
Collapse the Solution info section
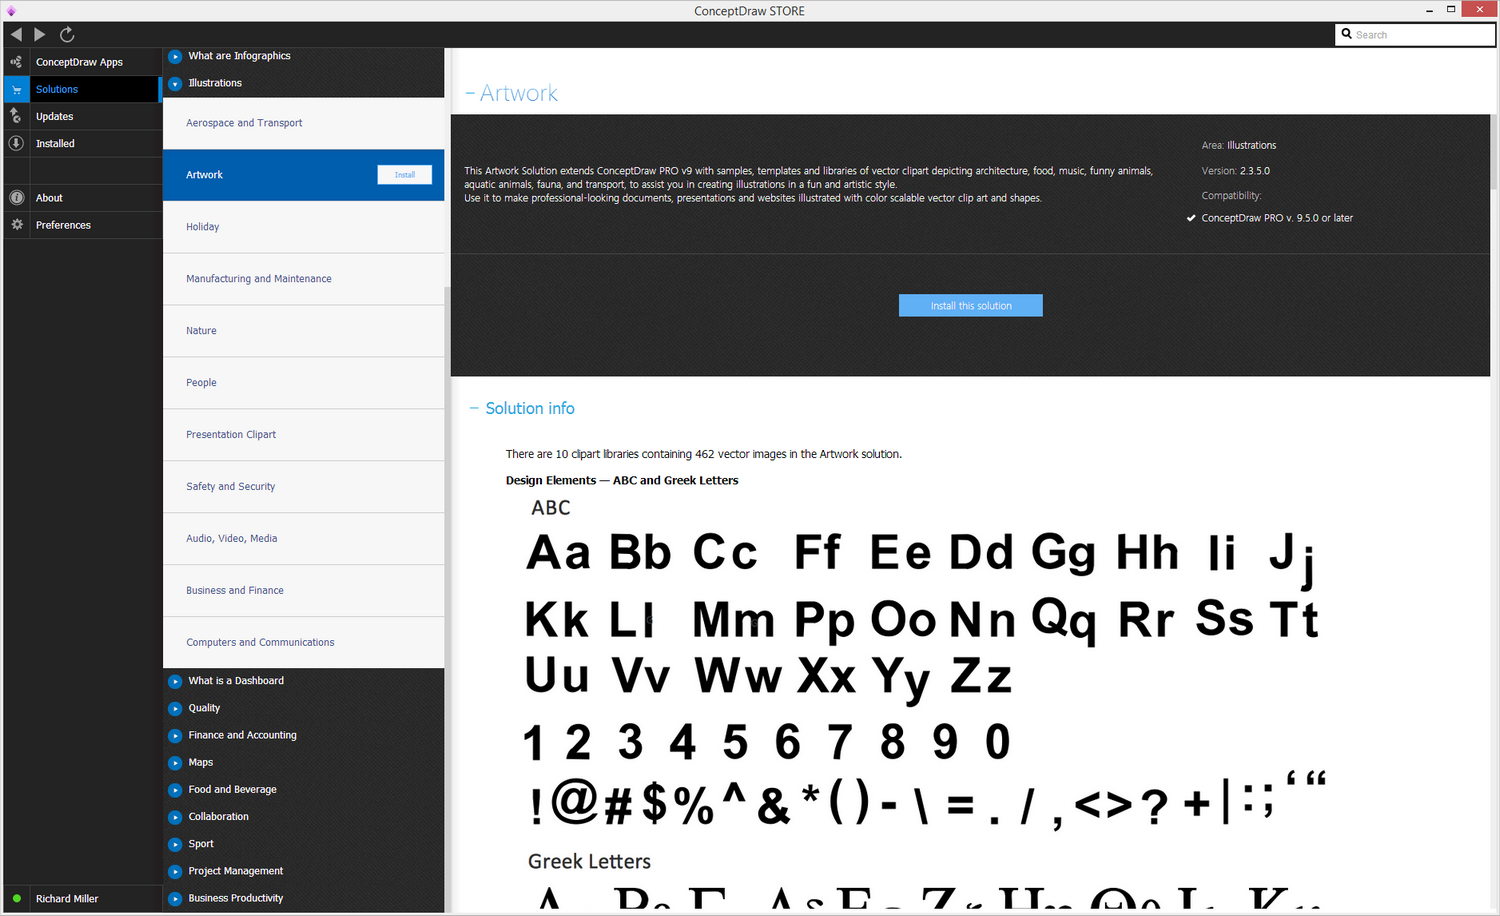[x=474, y=408]
